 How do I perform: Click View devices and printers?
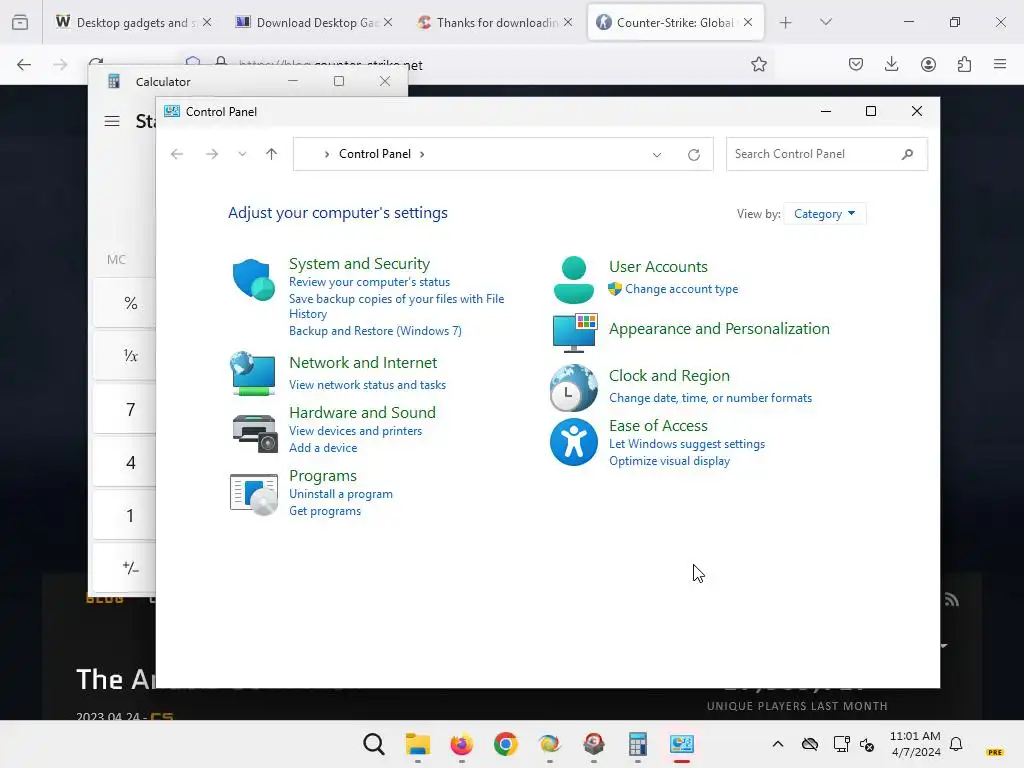[355, 430]
